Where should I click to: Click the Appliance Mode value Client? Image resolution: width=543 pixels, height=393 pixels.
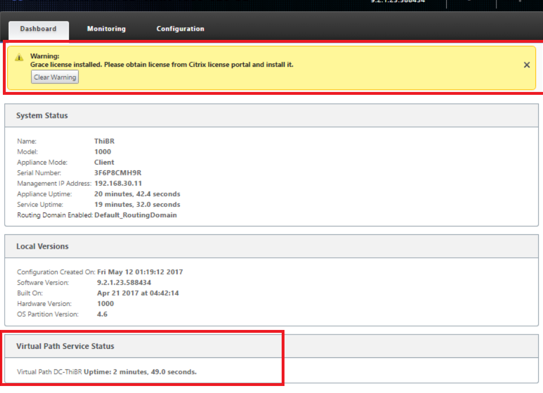point(104,162)
